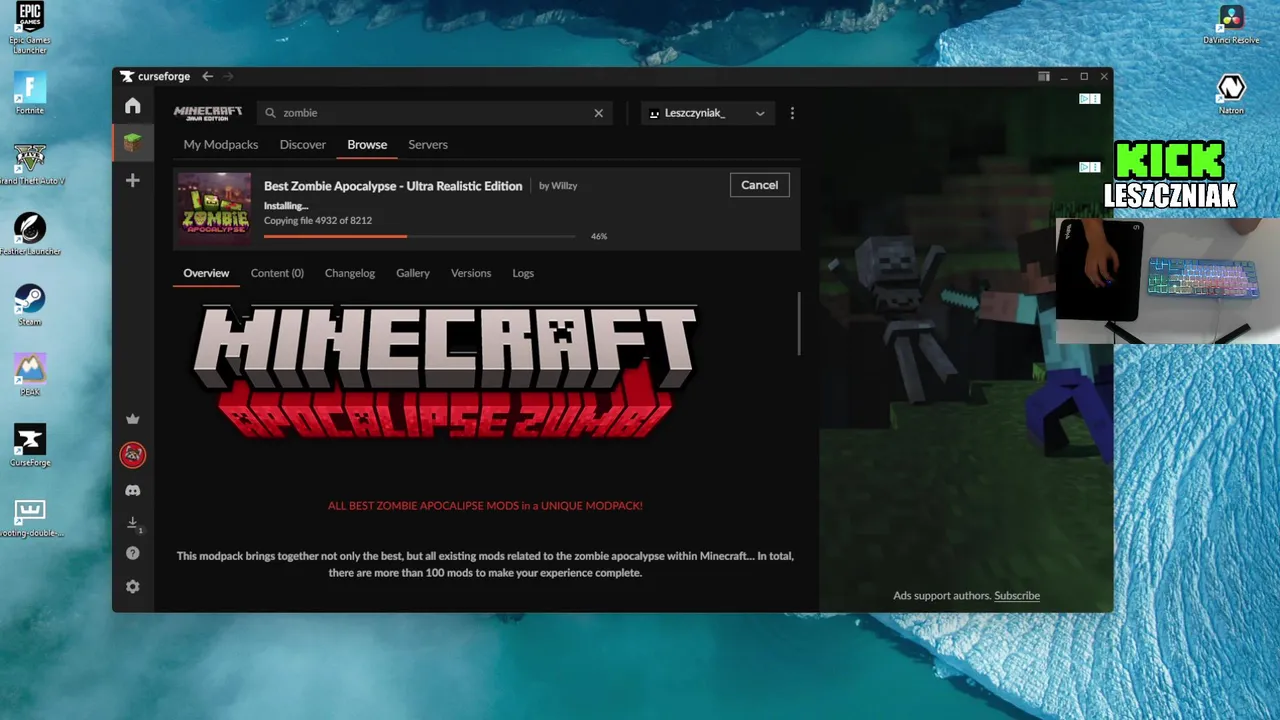This screenshot has height=720, width=1280.
Task: Open the premium crown icon in sidebar
Action: (x=132, y=419)
